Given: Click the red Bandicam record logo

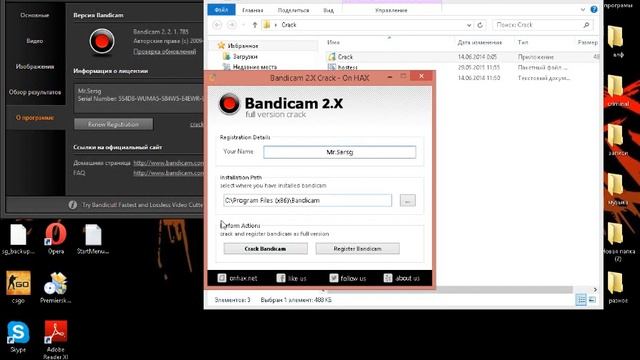Looking at the screenshot, I should [x=102, y=41].
